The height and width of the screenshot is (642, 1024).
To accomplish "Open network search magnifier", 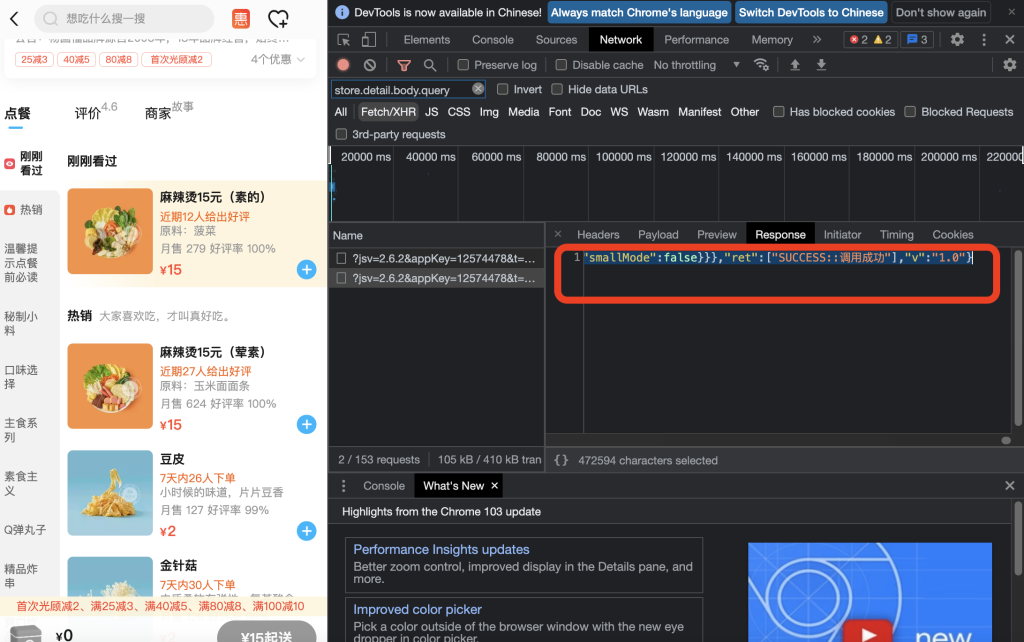I will click(x=430, y=65).
